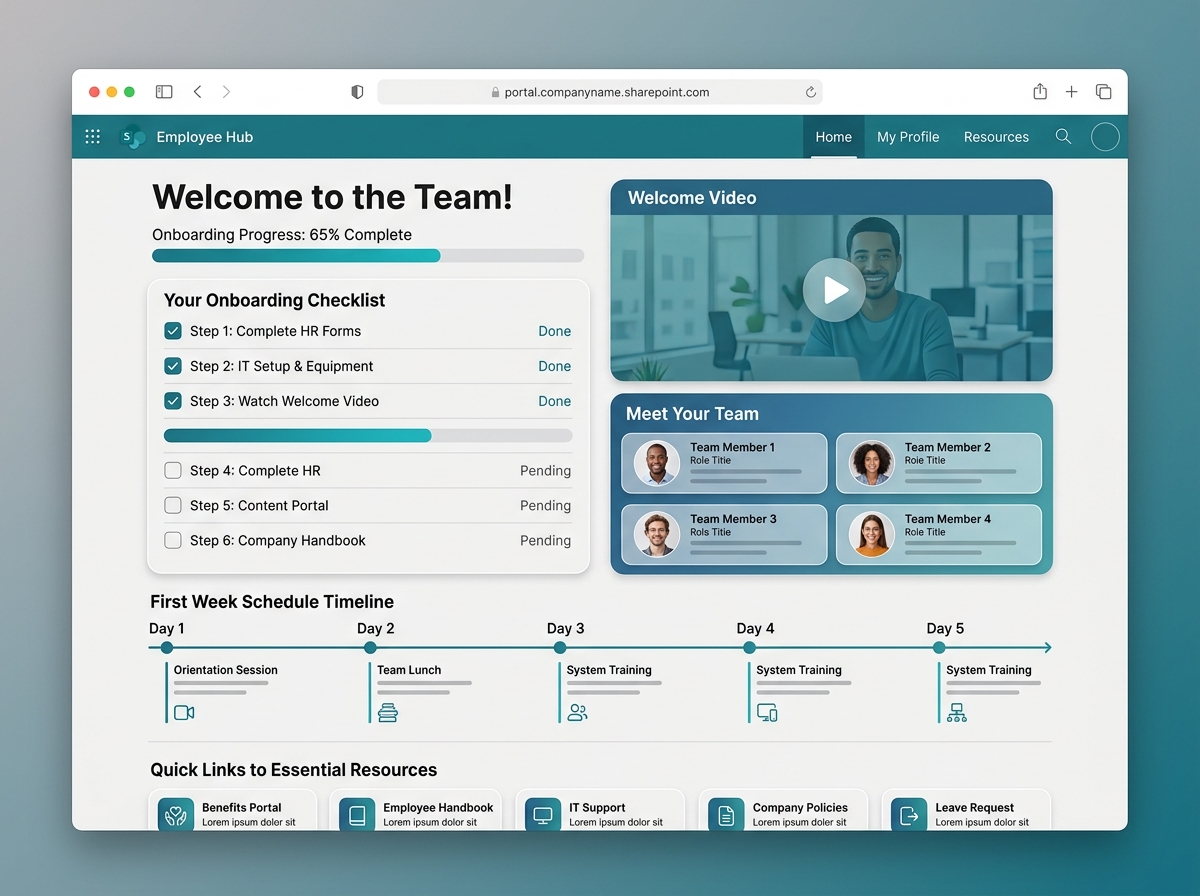
Task: Click the Pending status for Step 5
Action: click(x=545, y=506)
